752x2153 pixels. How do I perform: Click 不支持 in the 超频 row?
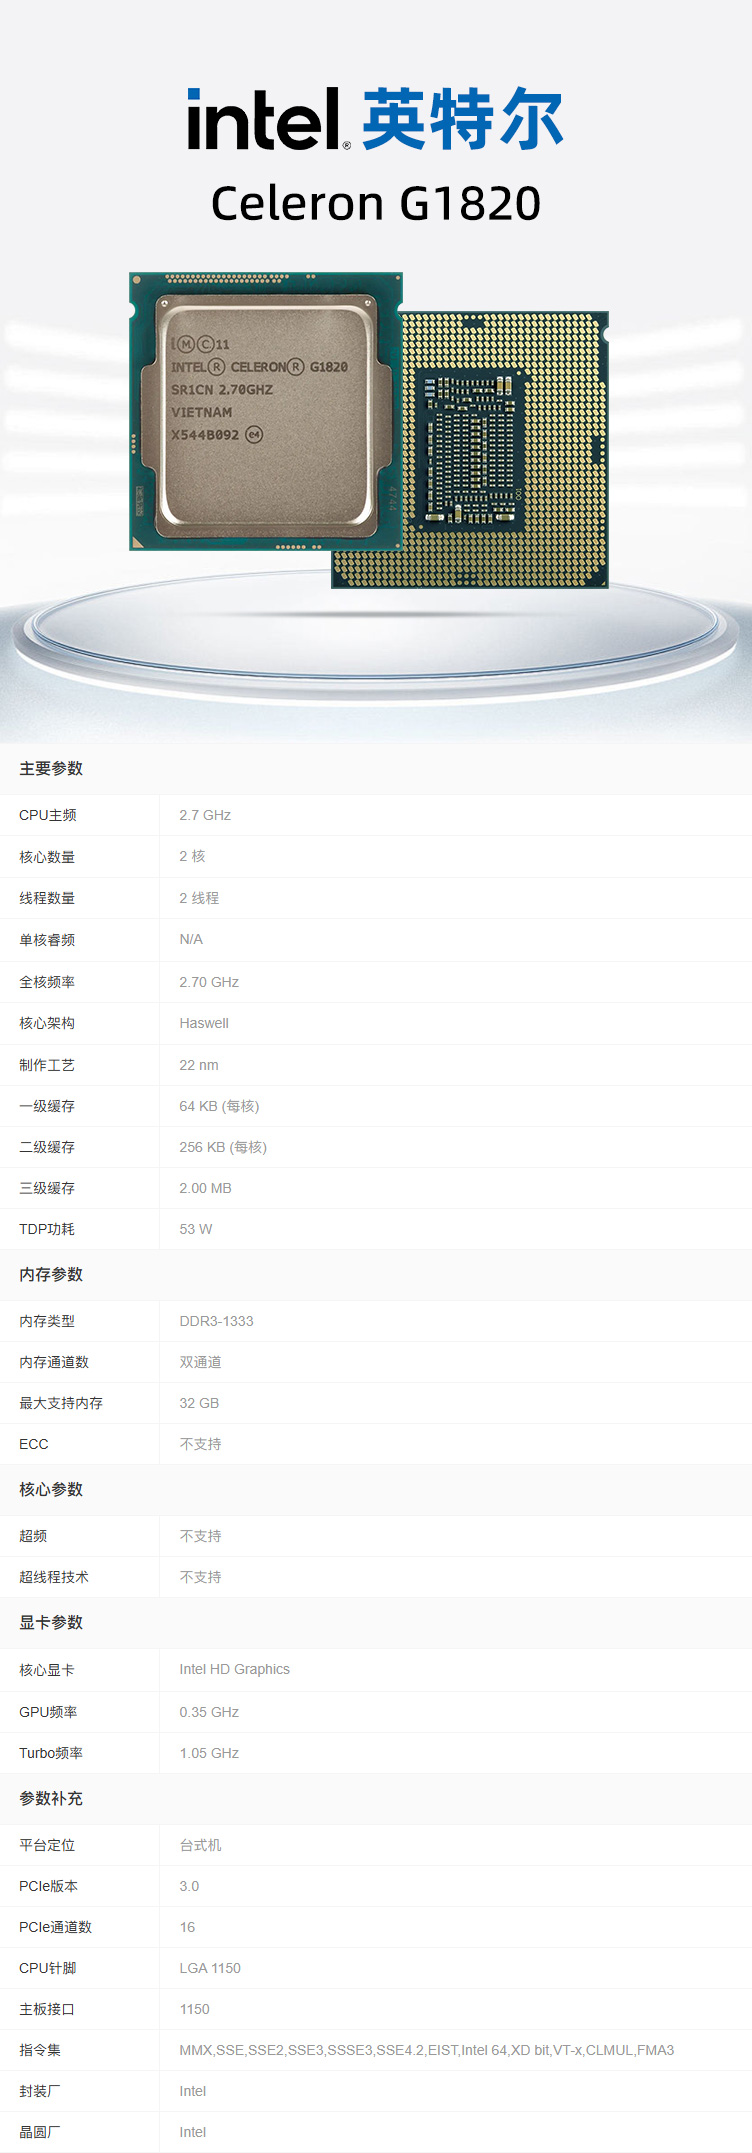pyautogui.click(x=200, y=1536)
